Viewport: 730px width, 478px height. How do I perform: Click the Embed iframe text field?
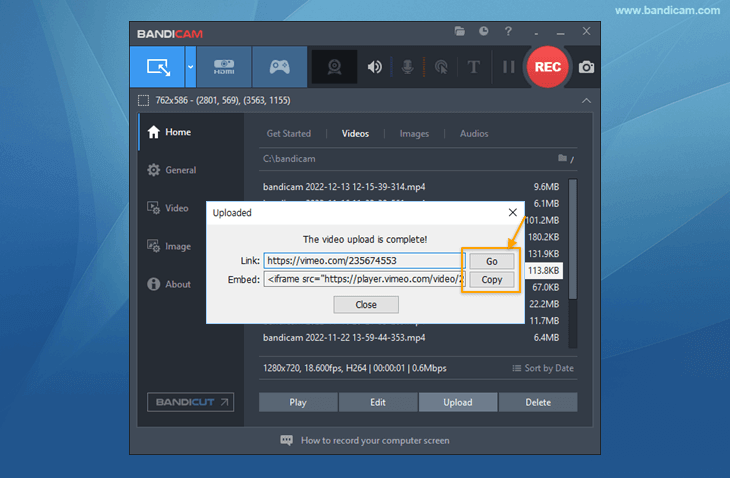pos(364,279)
